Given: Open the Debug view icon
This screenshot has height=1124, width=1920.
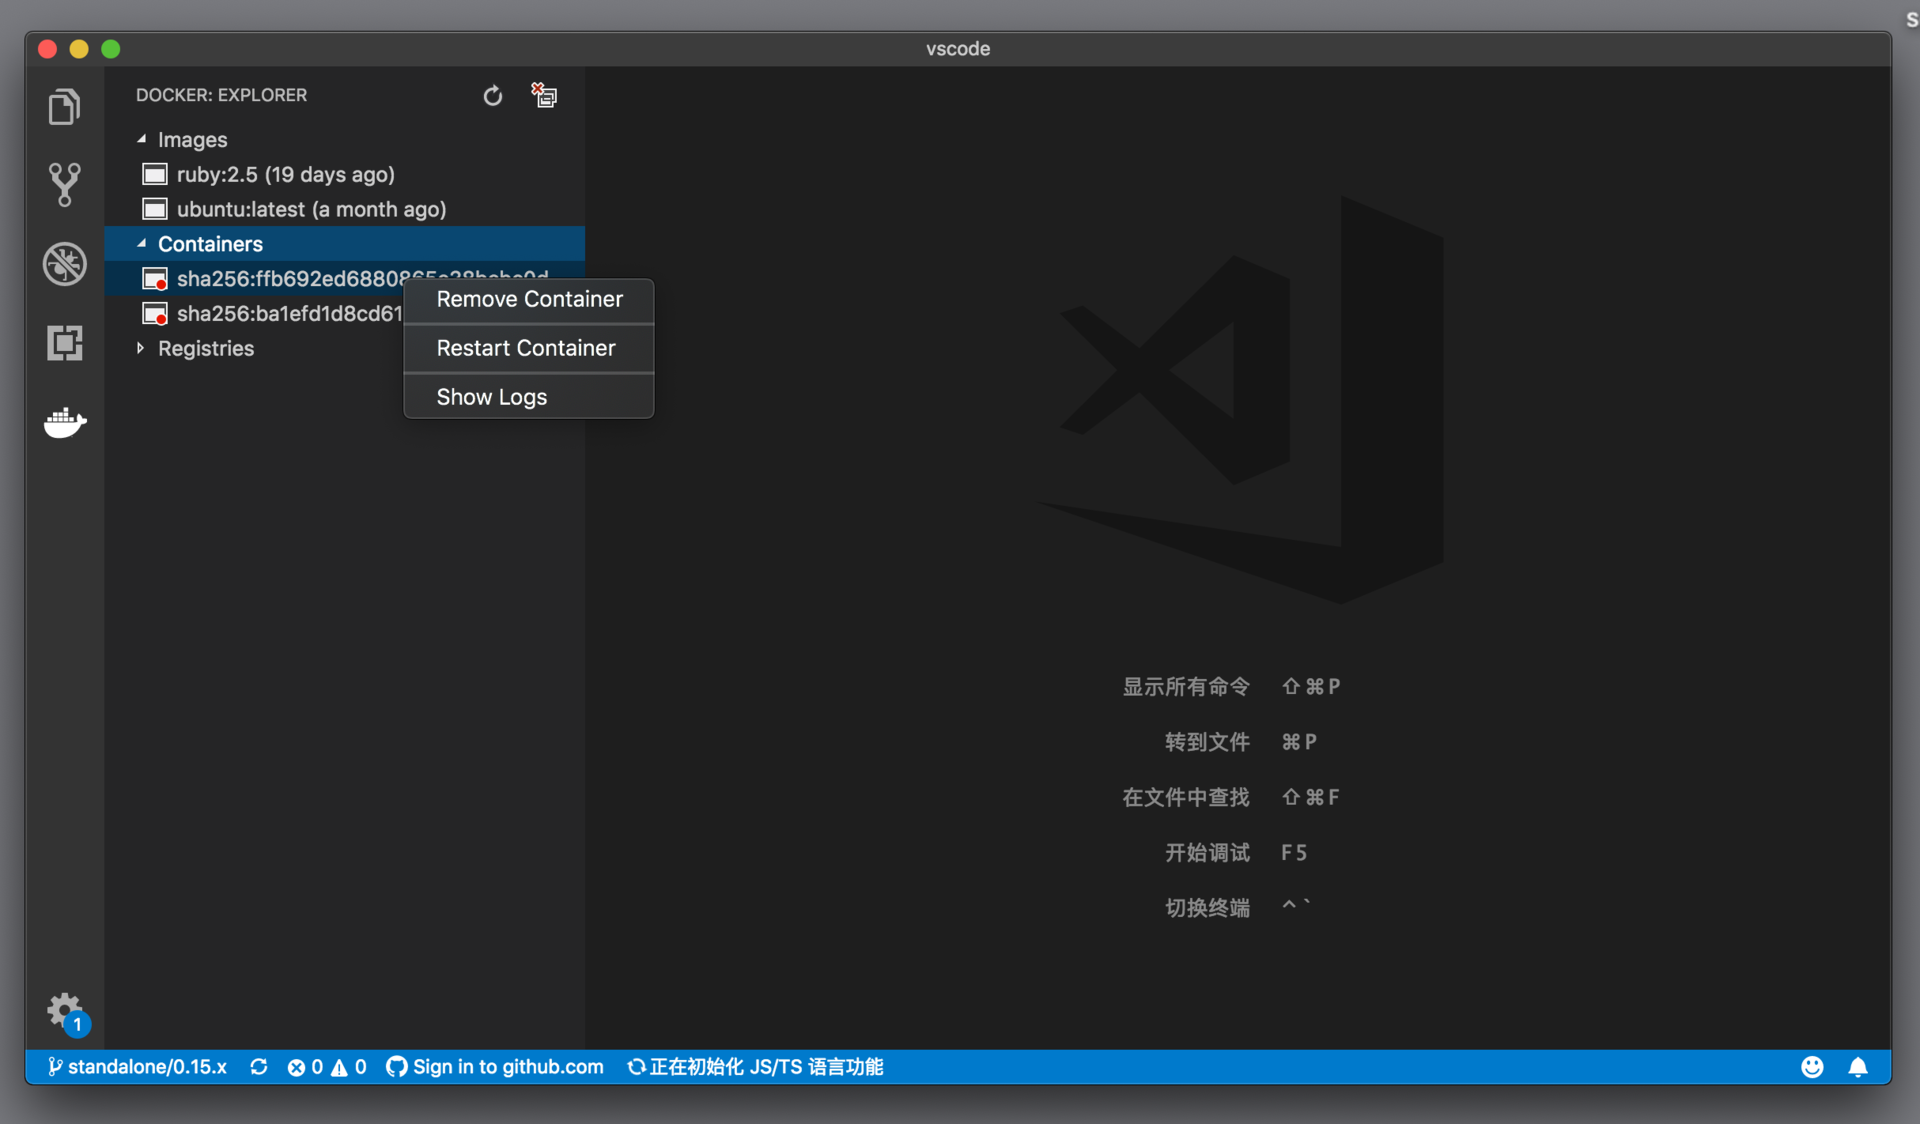Looking at the screenshot, I should pyautogui.click(x=64, y=264).
